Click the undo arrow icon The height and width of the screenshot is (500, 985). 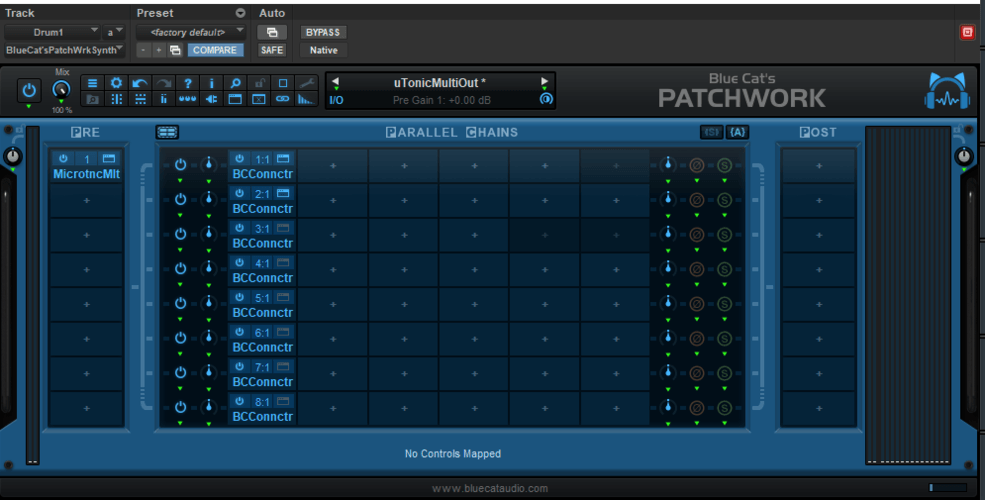pyautogui.click(x=139, y=83)
